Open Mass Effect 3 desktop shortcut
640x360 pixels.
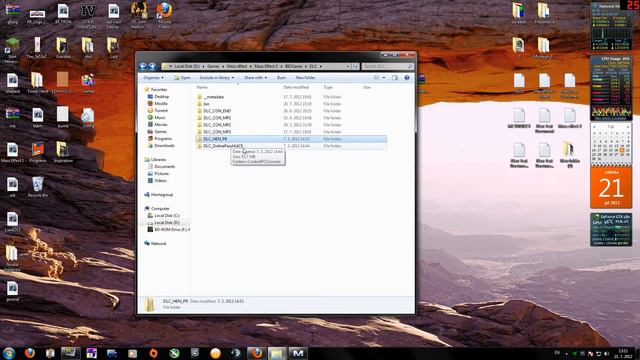[12, 153]
